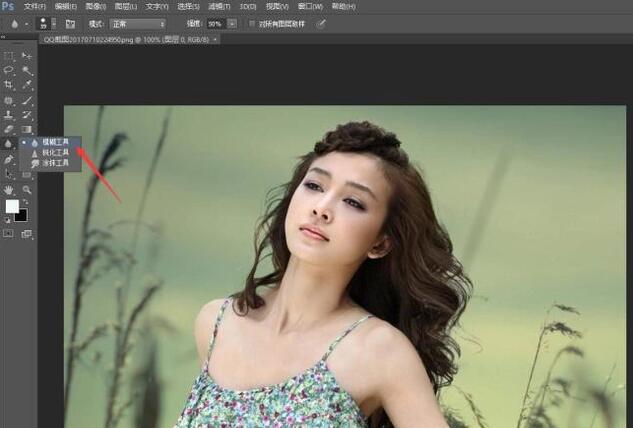Change the screen mode
Screen dimensions: 633x428
(x=27, y=234)
